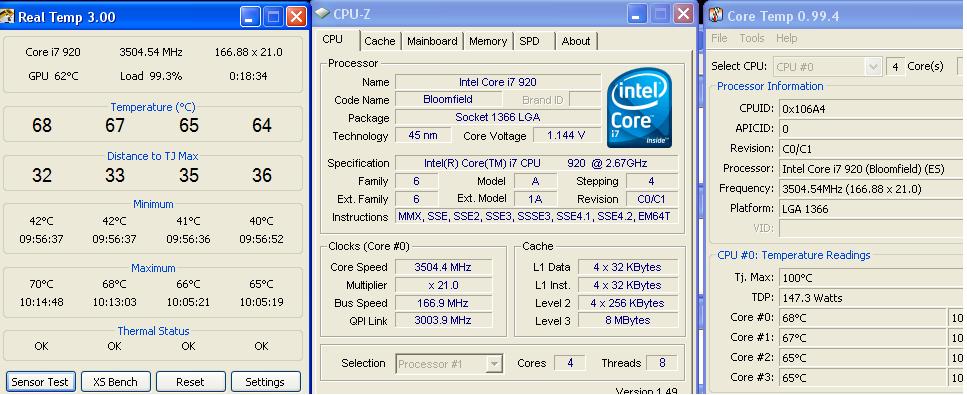
Task: Reset Real Temp min/max values
Action: coord(190,381)
